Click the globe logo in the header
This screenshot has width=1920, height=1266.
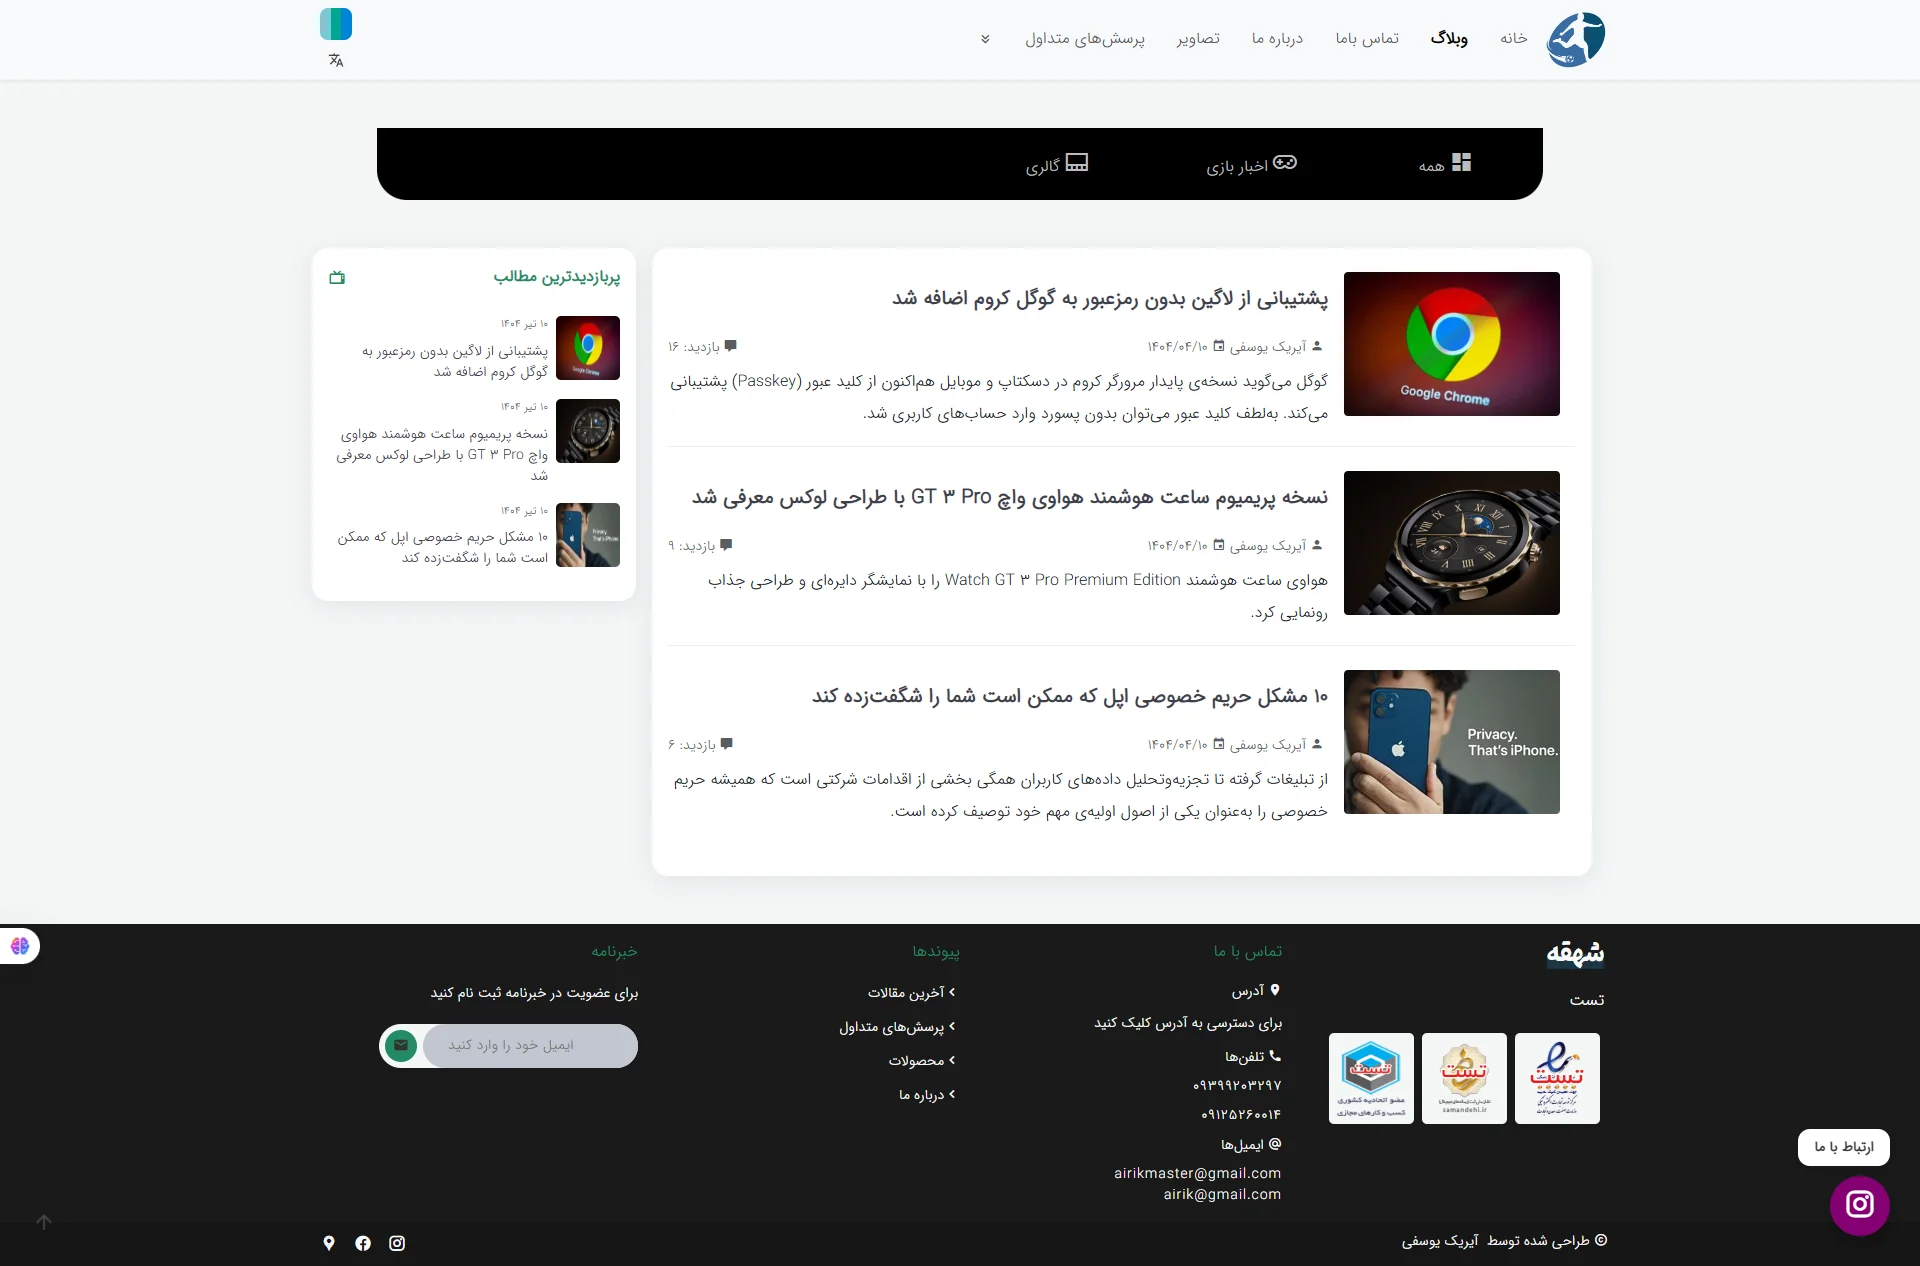pos(1576,38)
